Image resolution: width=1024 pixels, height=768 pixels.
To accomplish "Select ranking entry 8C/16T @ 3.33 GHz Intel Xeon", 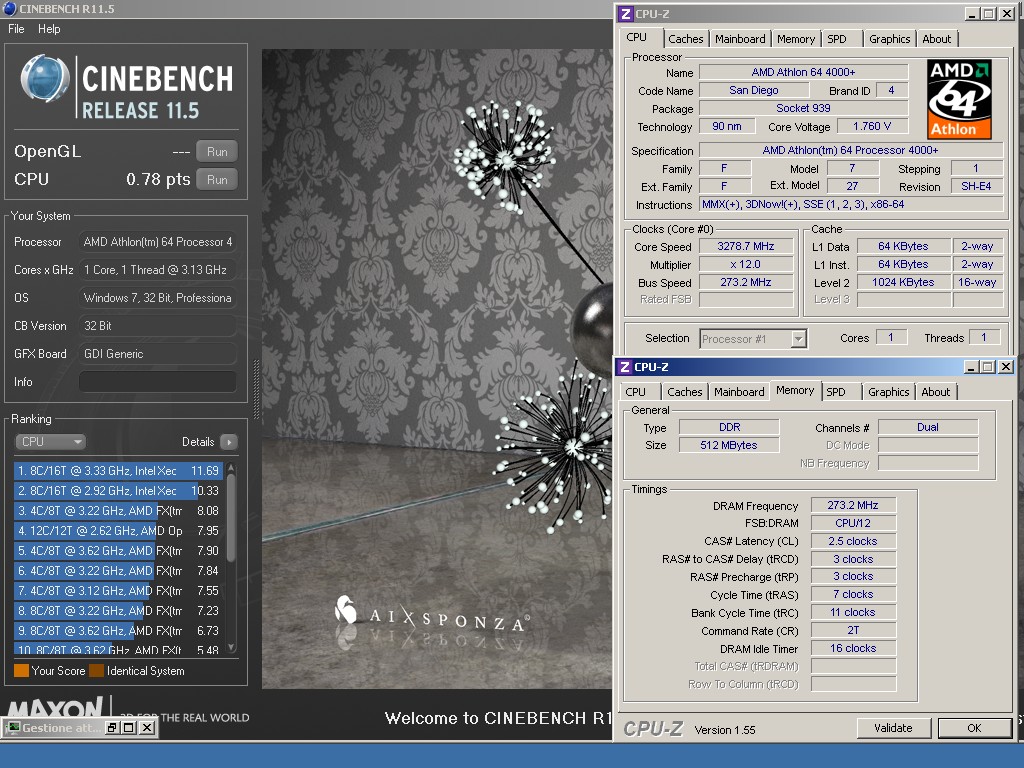I will point(118,470).
